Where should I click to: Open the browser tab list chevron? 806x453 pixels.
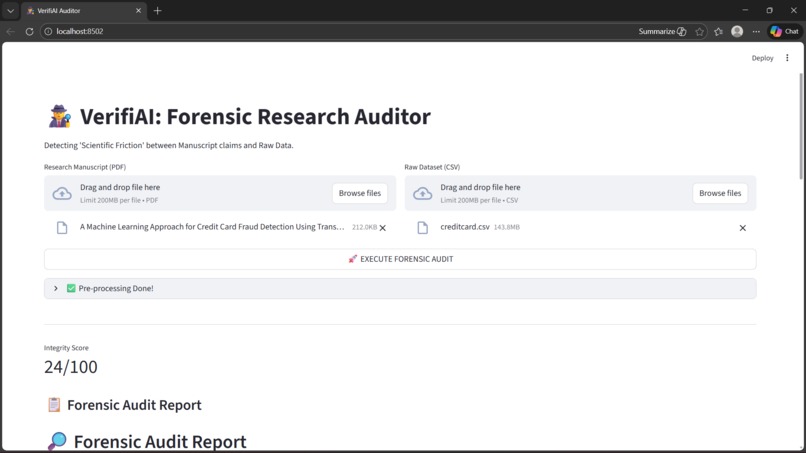click(10, 10)
